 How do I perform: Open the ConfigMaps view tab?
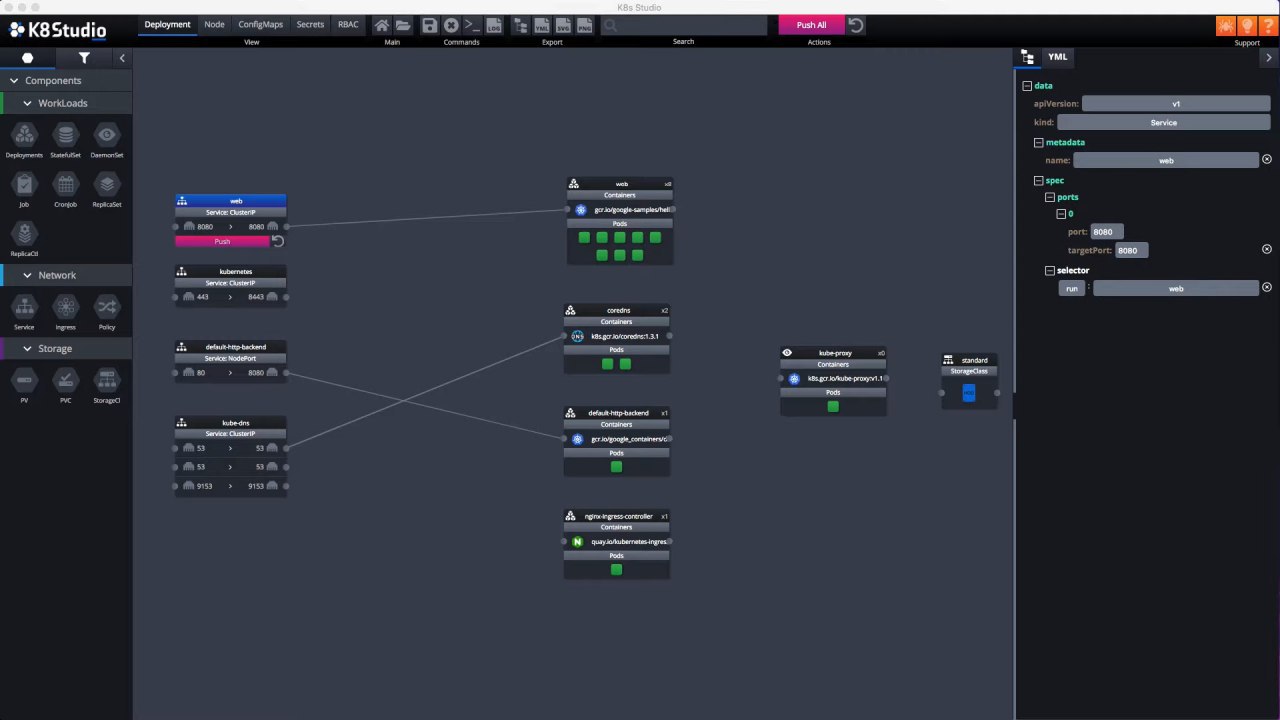tap(261, 25)
